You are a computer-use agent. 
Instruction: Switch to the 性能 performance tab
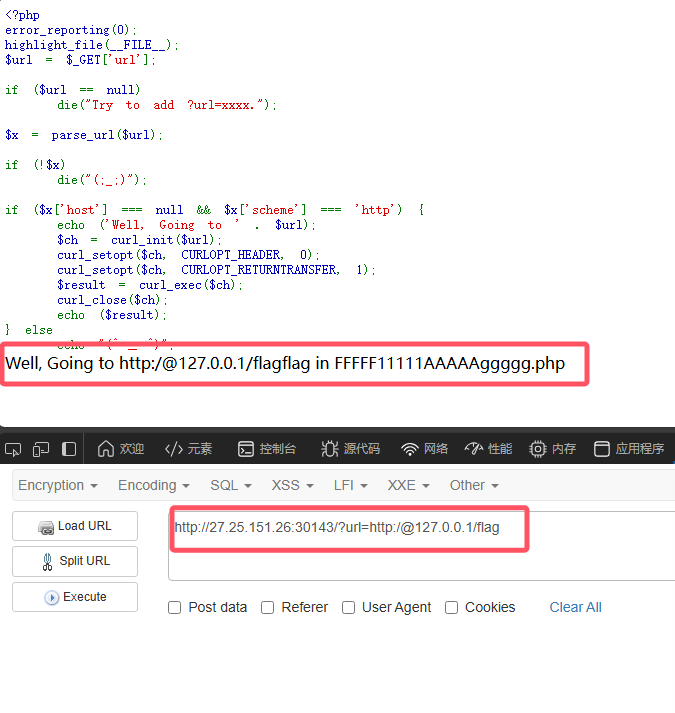click(x=489, y=449)
